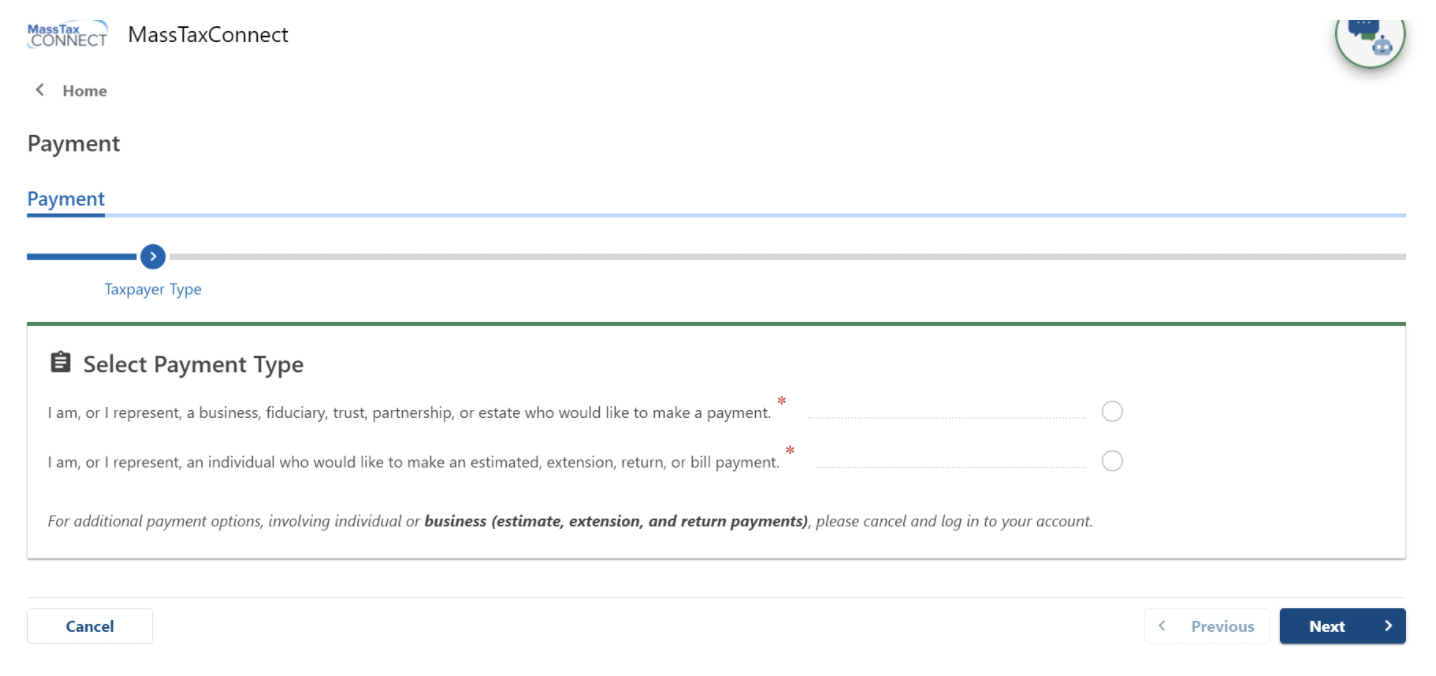Screen dimensions: 1436x676
Task: Select the business, fiduciary, trust payment radio button
Action: click(1112, 411)
